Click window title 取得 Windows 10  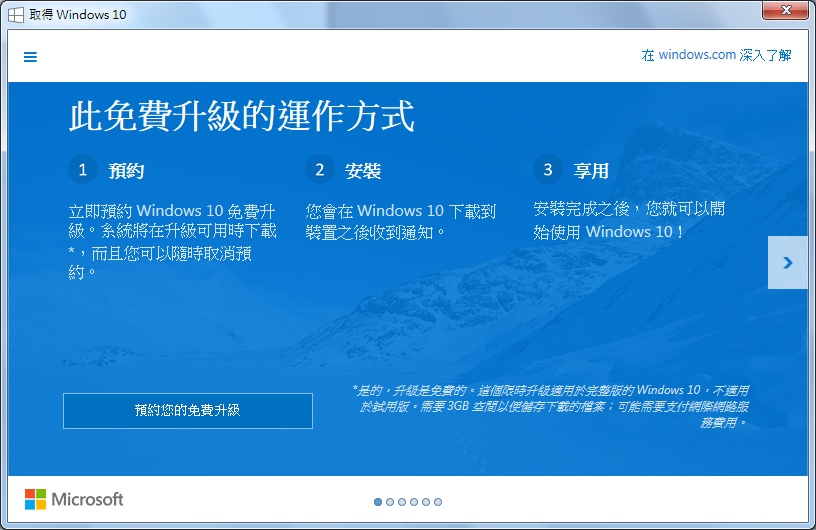click(78, 15)
